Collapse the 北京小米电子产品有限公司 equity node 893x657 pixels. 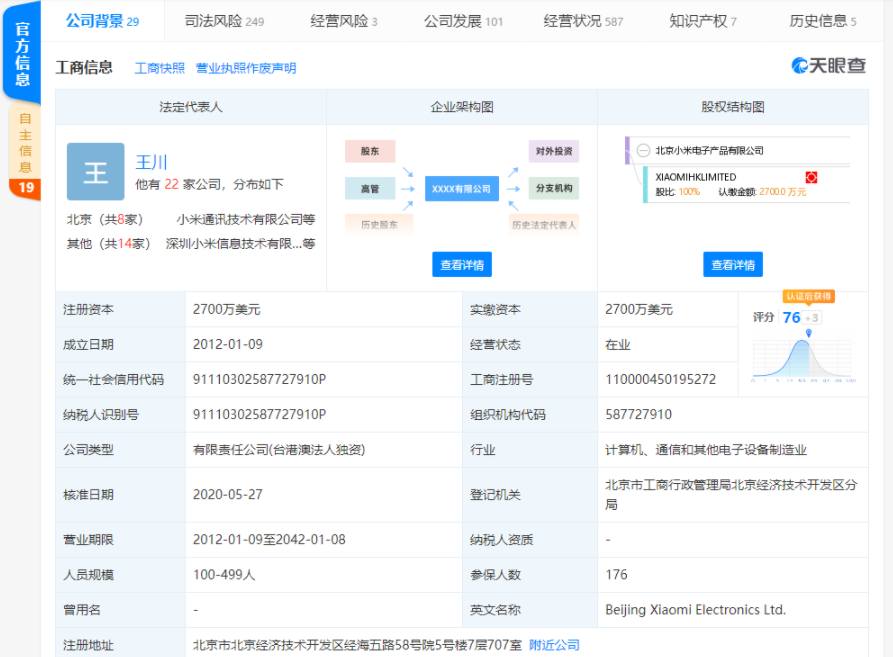pyautogui.click(x=643, y=150)
